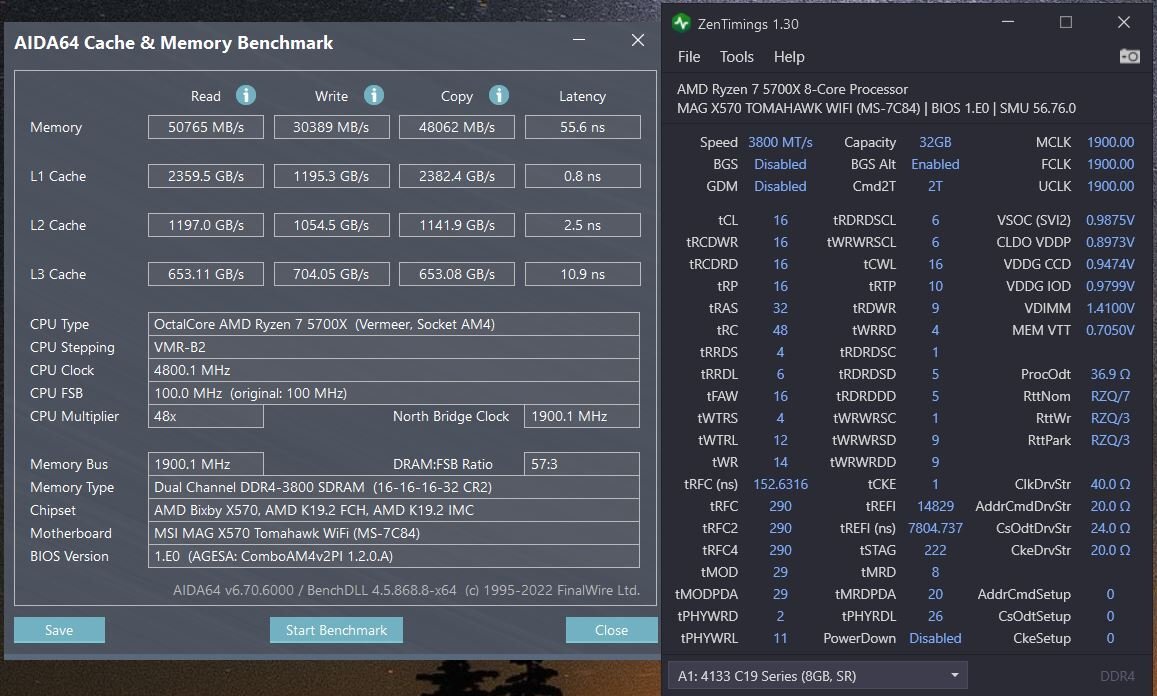Click the ZenTimings app logo icon
1157x696 pixels.
(x=681, y=24)
